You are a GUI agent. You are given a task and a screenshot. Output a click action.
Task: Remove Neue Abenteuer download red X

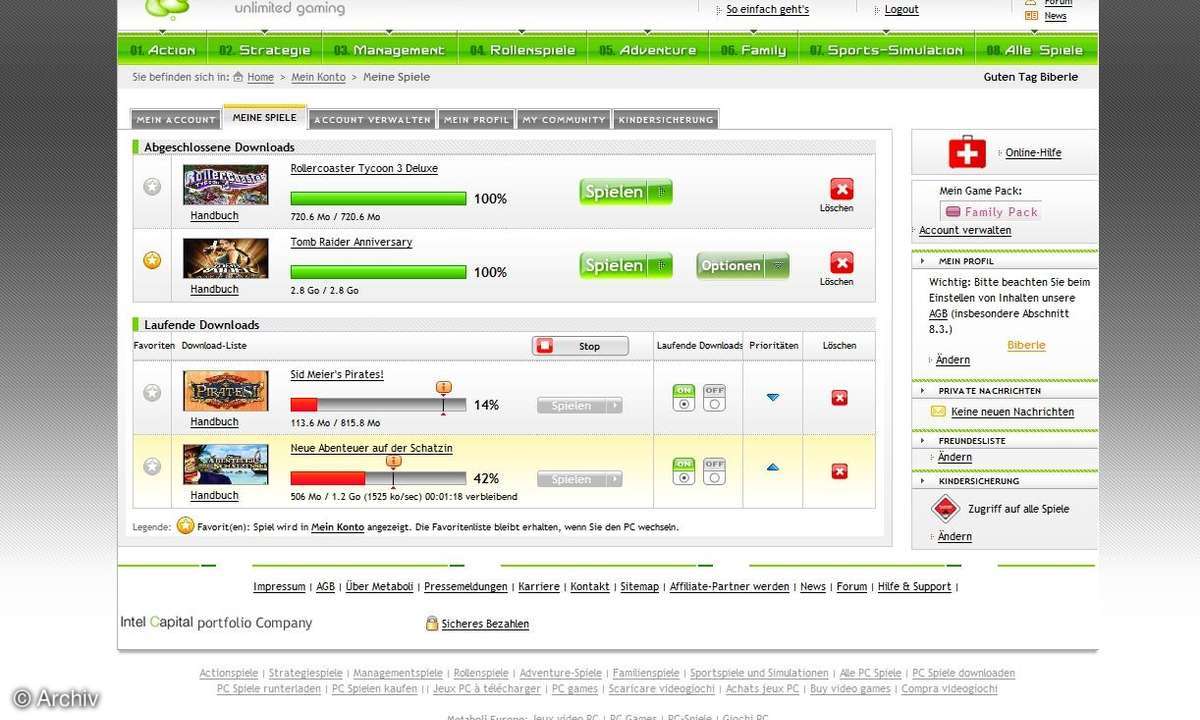(839, 471)
